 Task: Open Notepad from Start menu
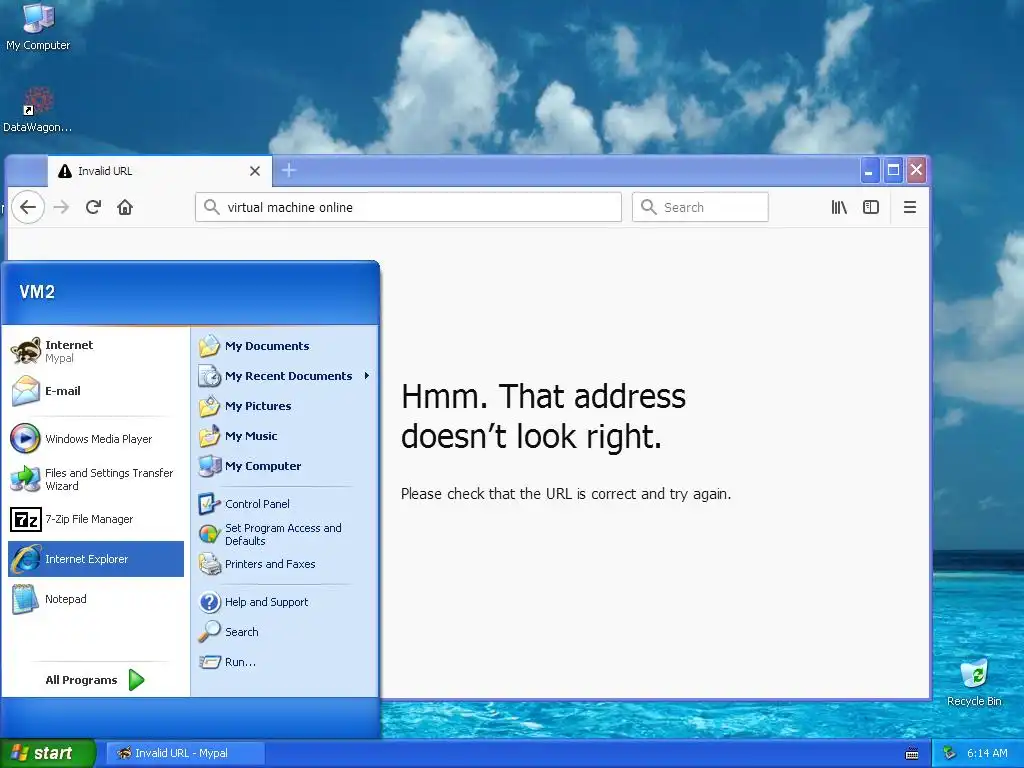tap(96, 599)
